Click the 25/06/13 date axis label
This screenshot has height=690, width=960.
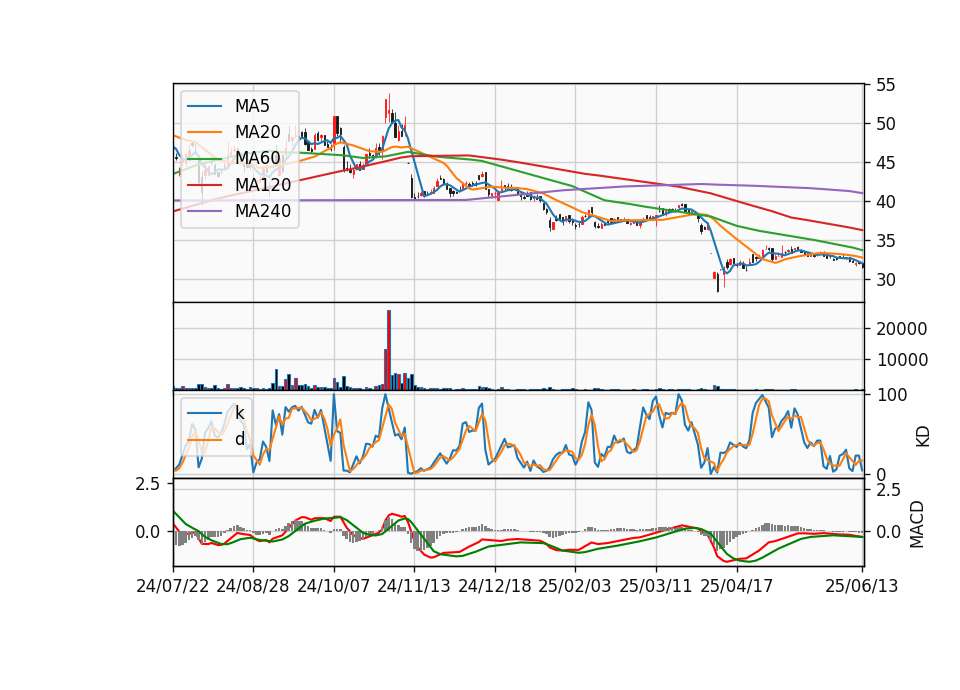861,586
